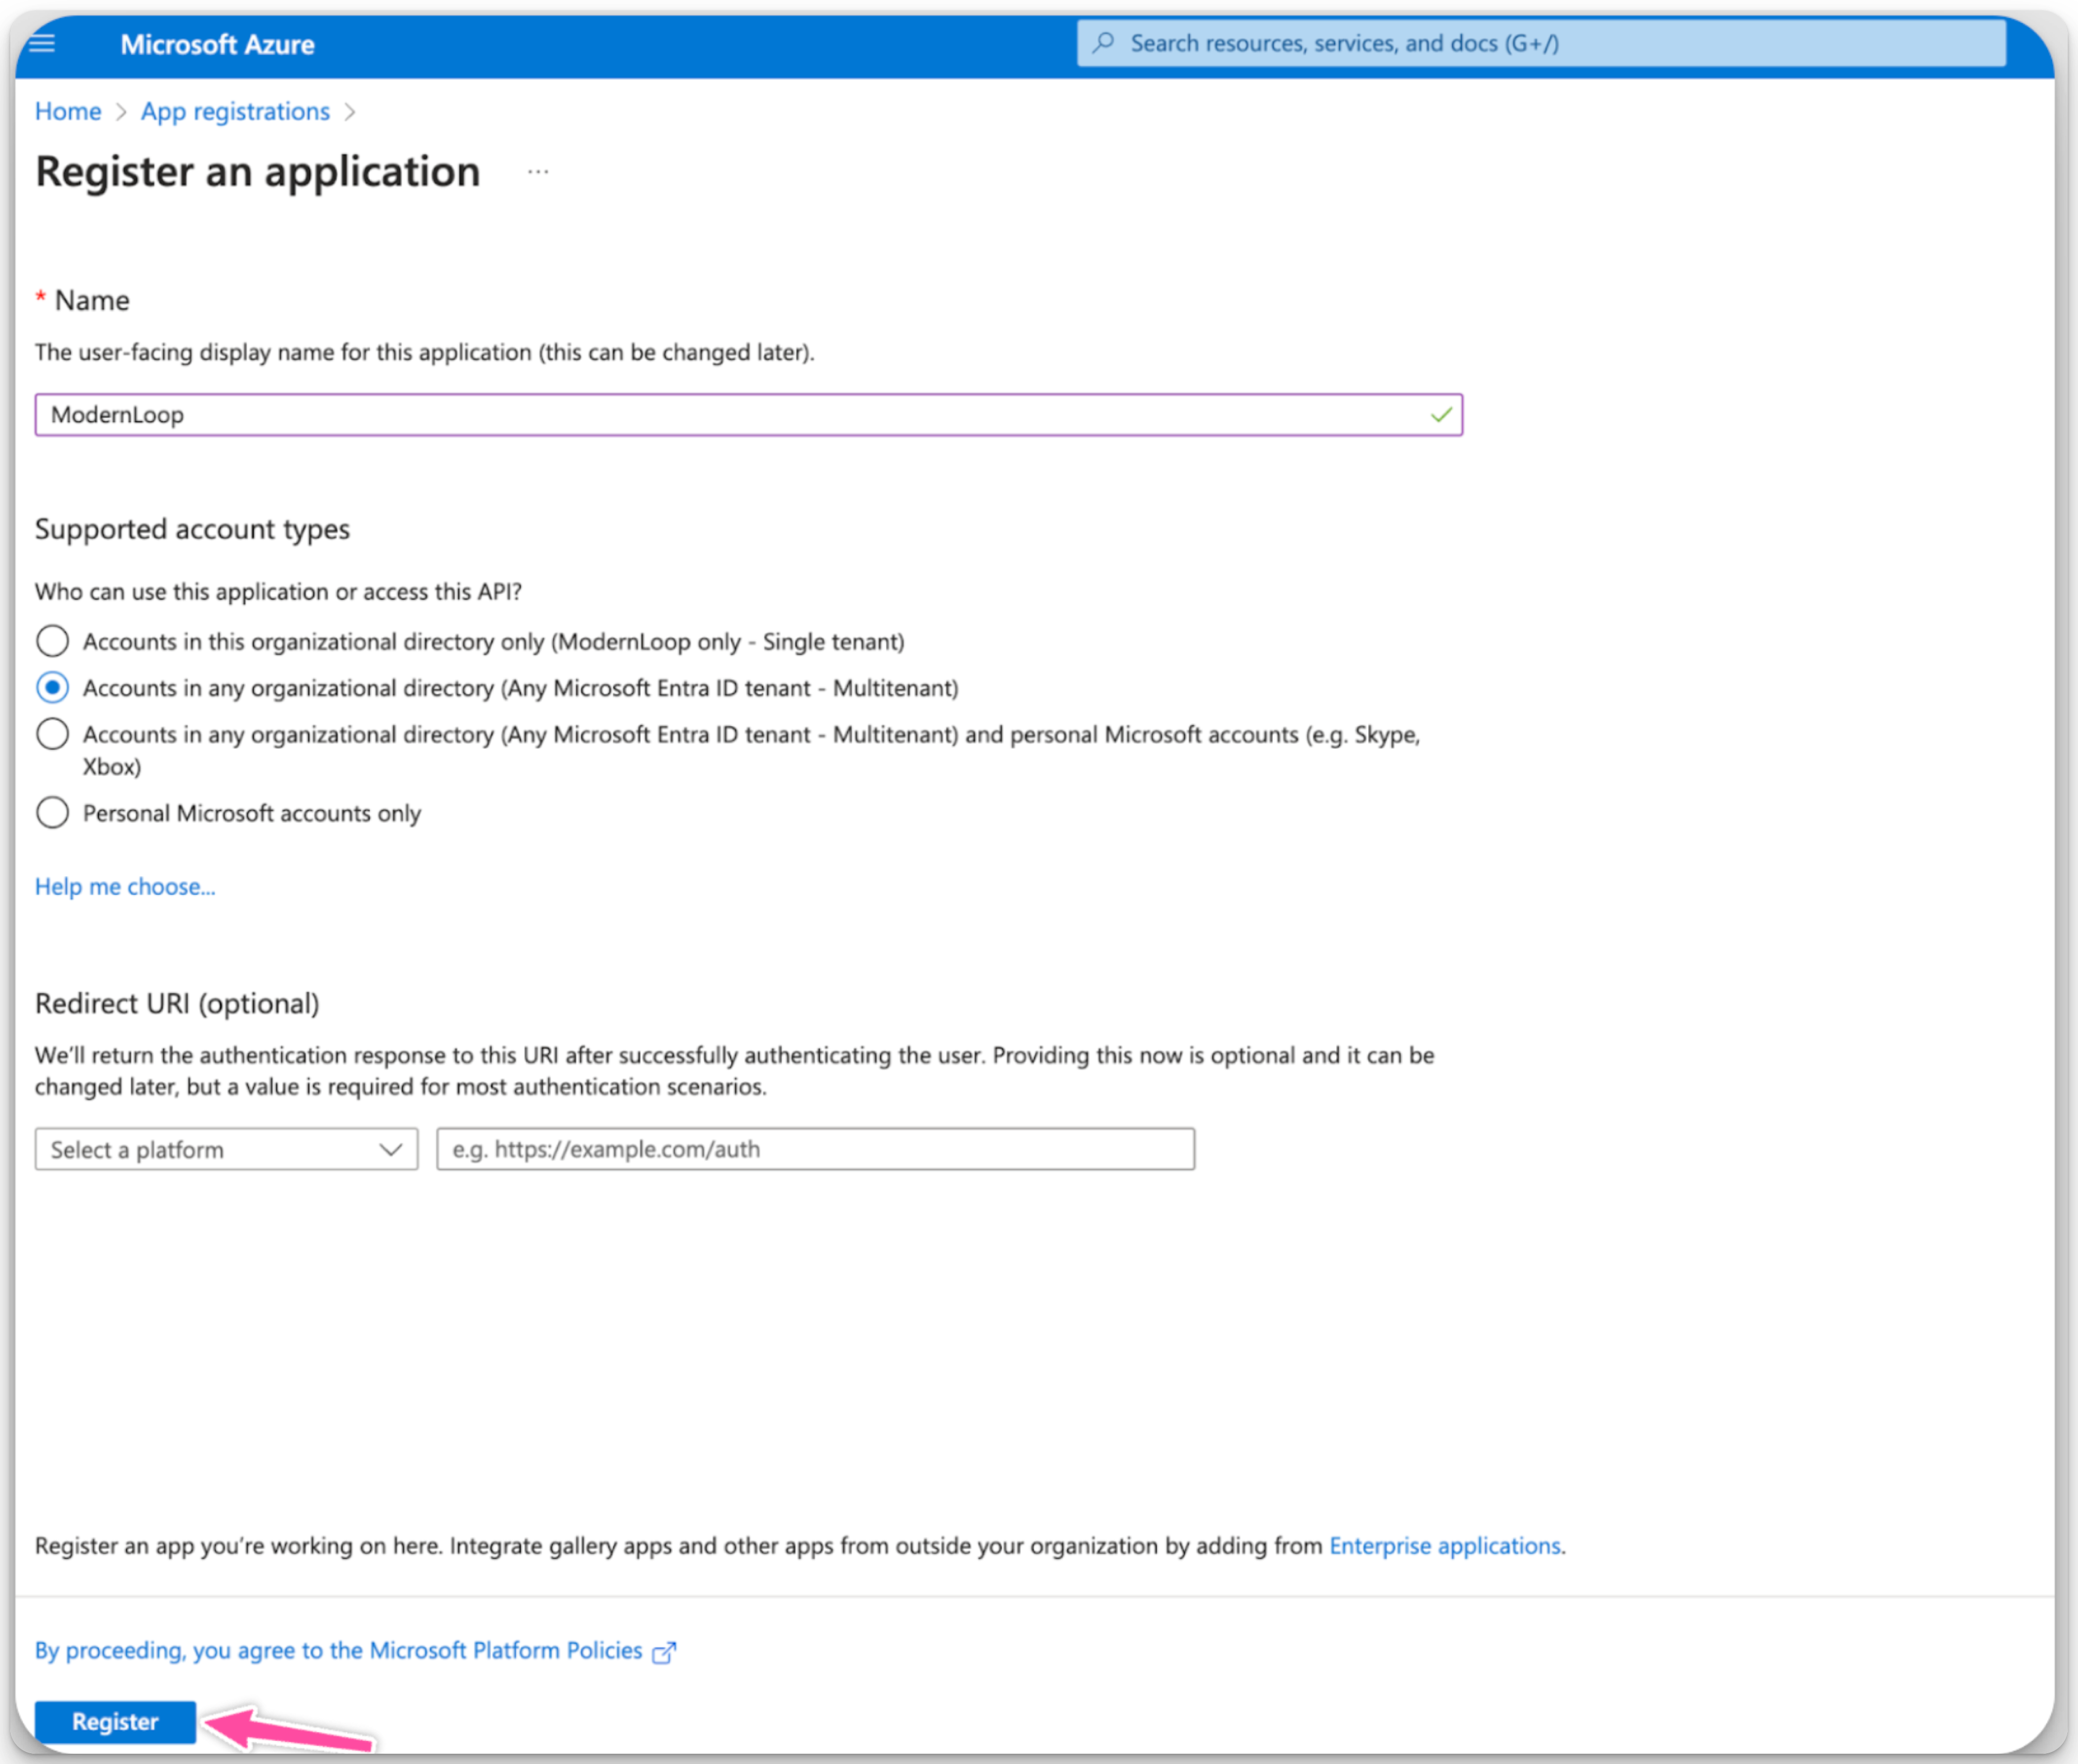Click the Register an application heading
Viewport: 2078px width, 1764px height.
(x=258, y=172)
